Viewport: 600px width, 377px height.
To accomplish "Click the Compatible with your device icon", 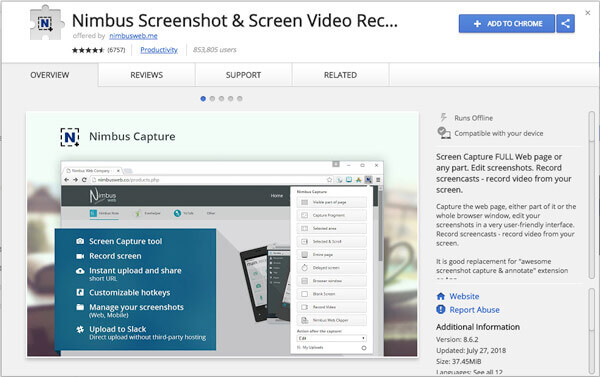I will (x=444, y=133).
